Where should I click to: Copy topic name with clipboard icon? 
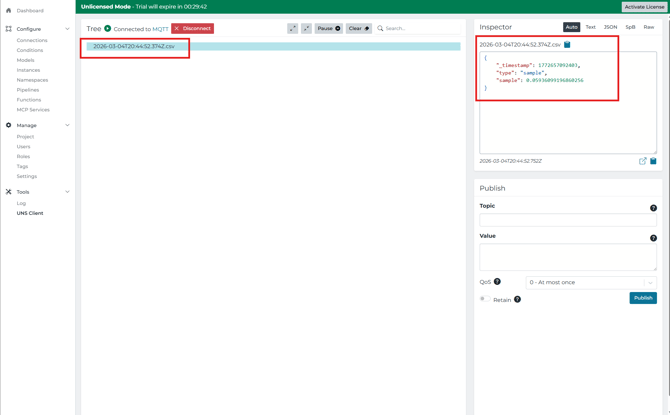coord(567,44)
